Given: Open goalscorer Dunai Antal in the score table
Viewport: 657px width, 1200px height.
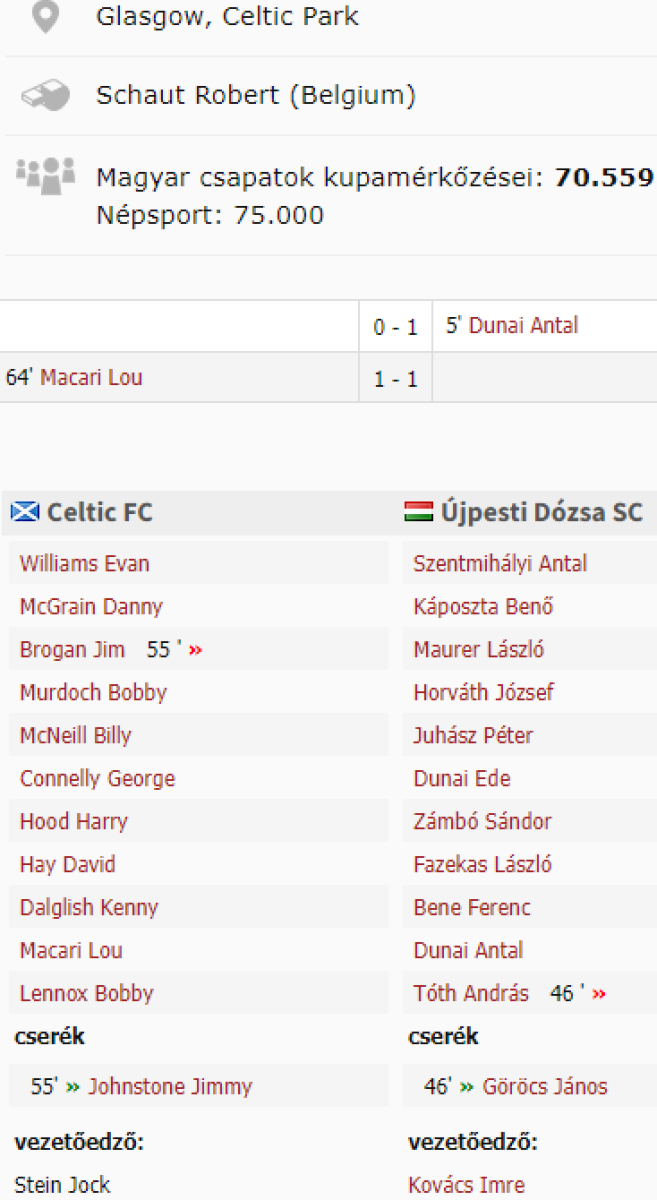Looking at the screenshot, I should pyautogui.click(x=524, y=325).
